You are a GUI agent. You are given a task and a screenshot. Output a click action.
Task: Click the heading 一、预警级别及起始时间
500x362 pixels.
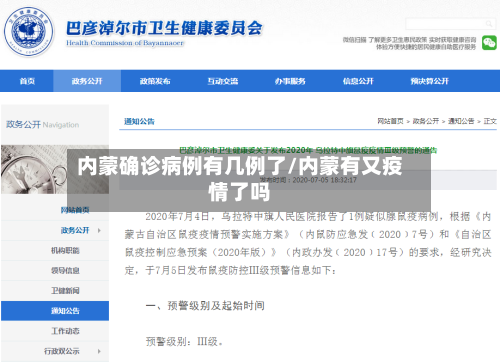[x=205, y=306]
